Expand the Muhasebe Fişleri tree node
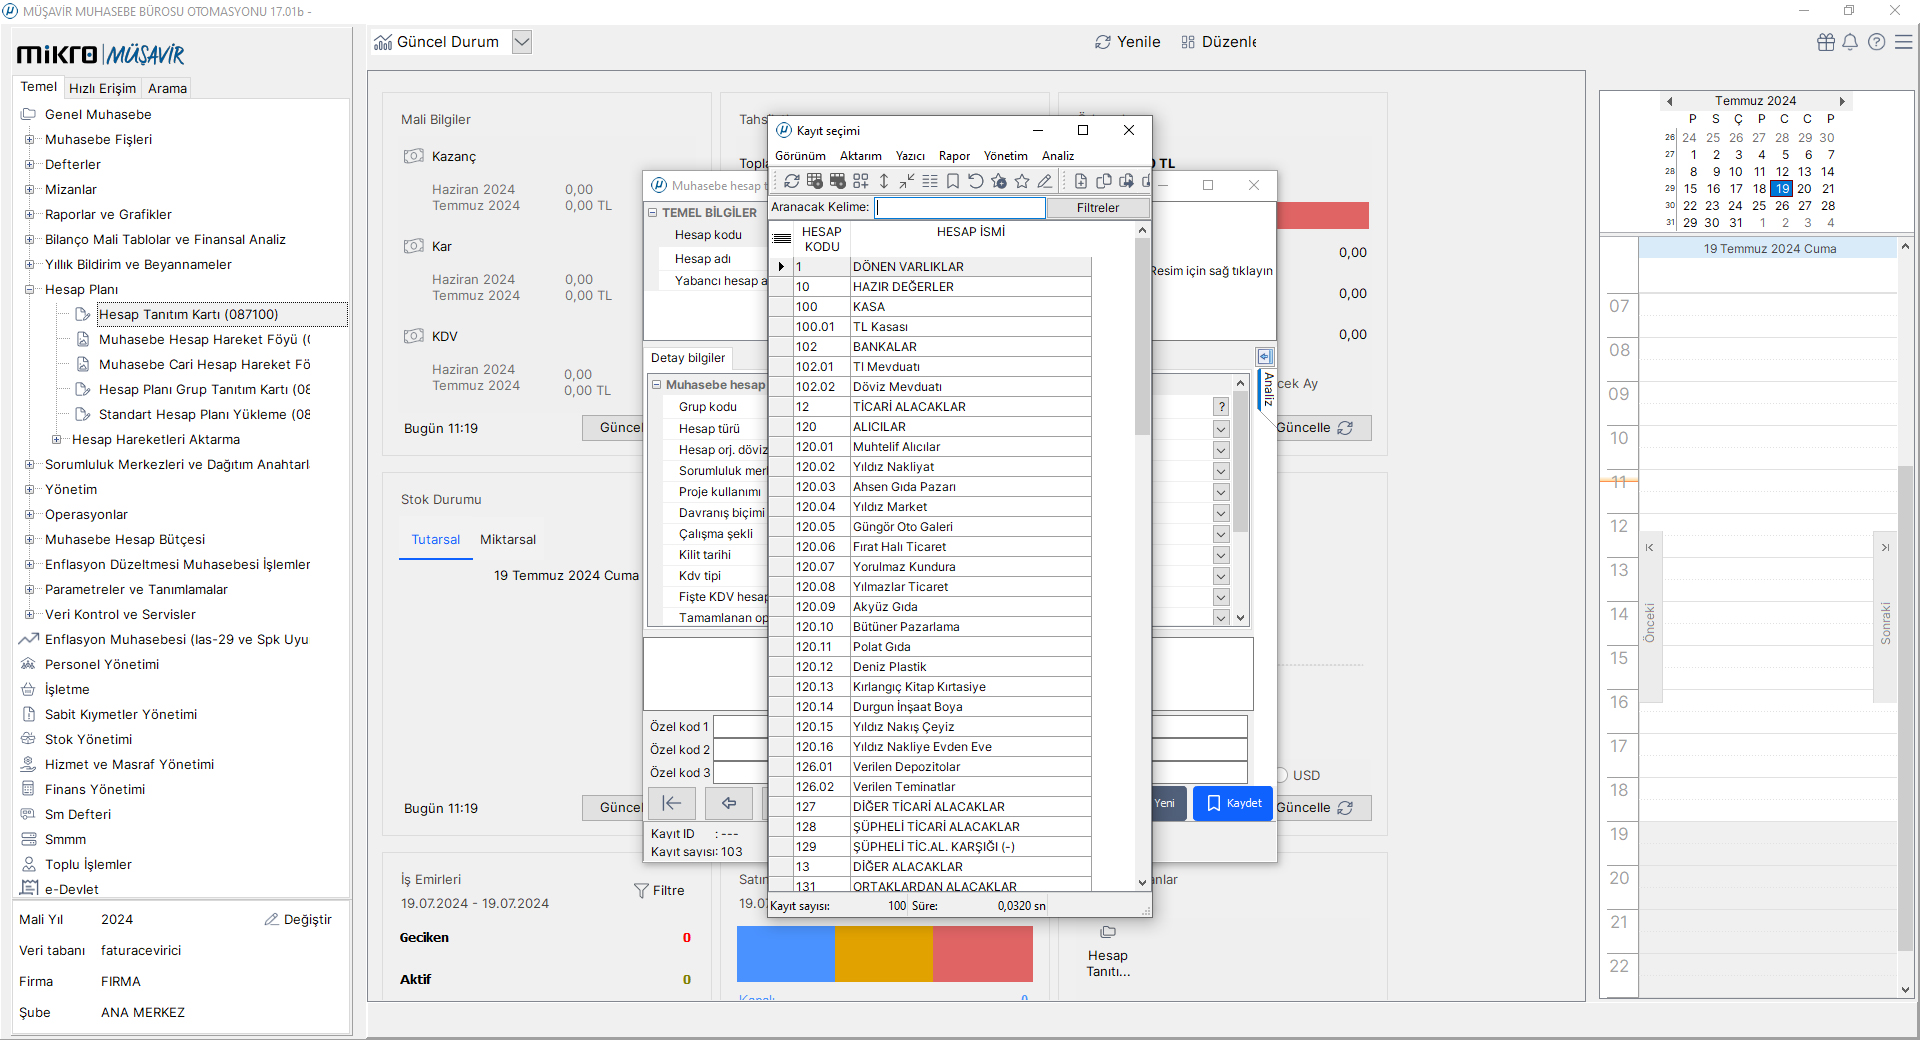1920x1040 pixels. pos(29,139)
